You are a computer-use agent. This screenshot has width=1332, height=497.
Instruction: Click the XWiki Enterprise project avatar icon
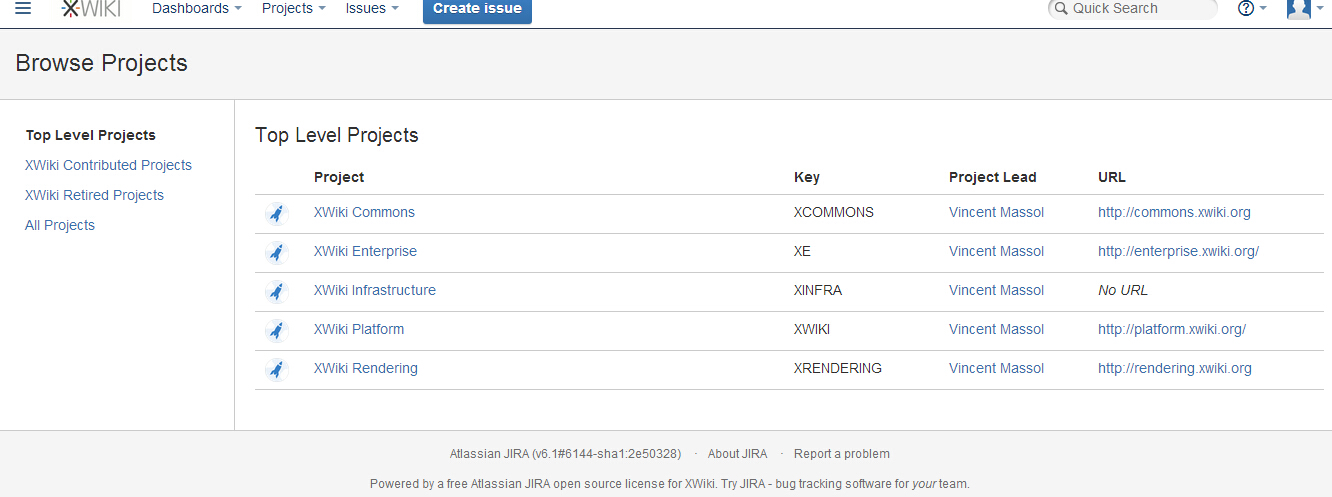point(277,252)
